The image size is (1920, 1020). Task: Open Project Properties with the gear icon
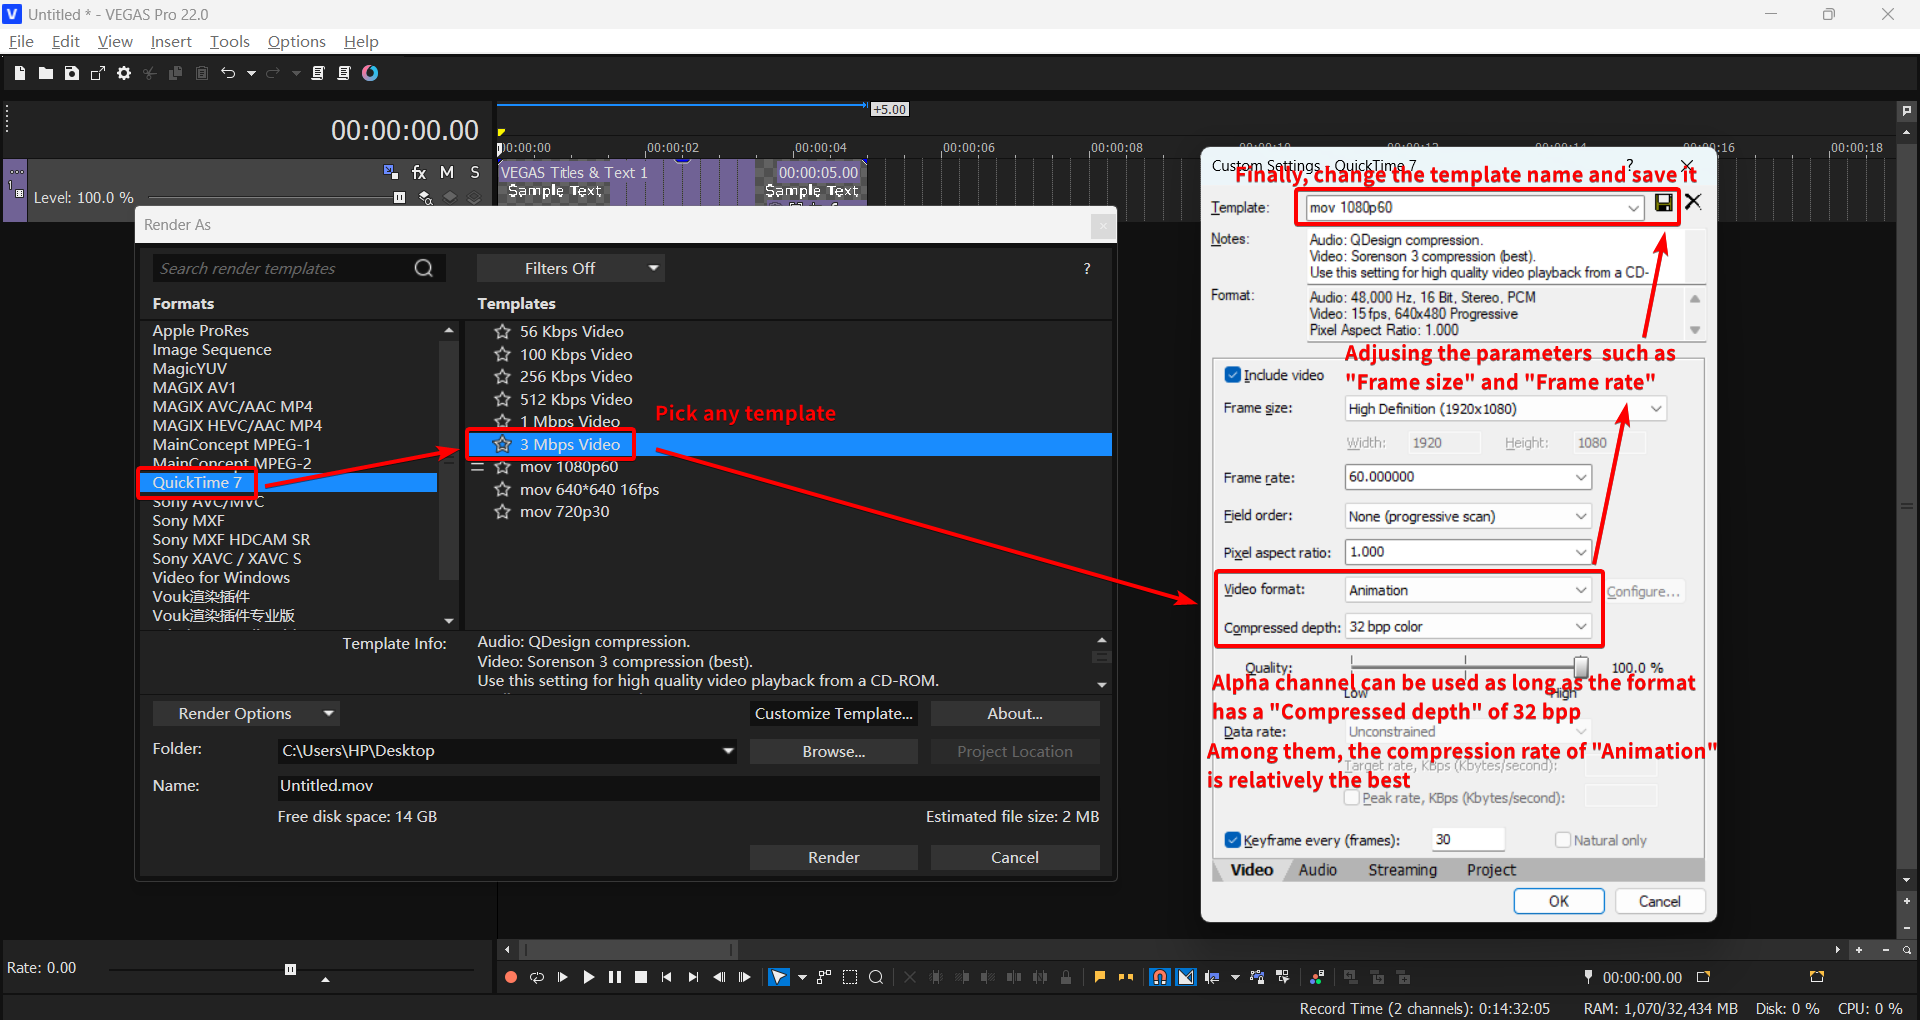(123, 72)
